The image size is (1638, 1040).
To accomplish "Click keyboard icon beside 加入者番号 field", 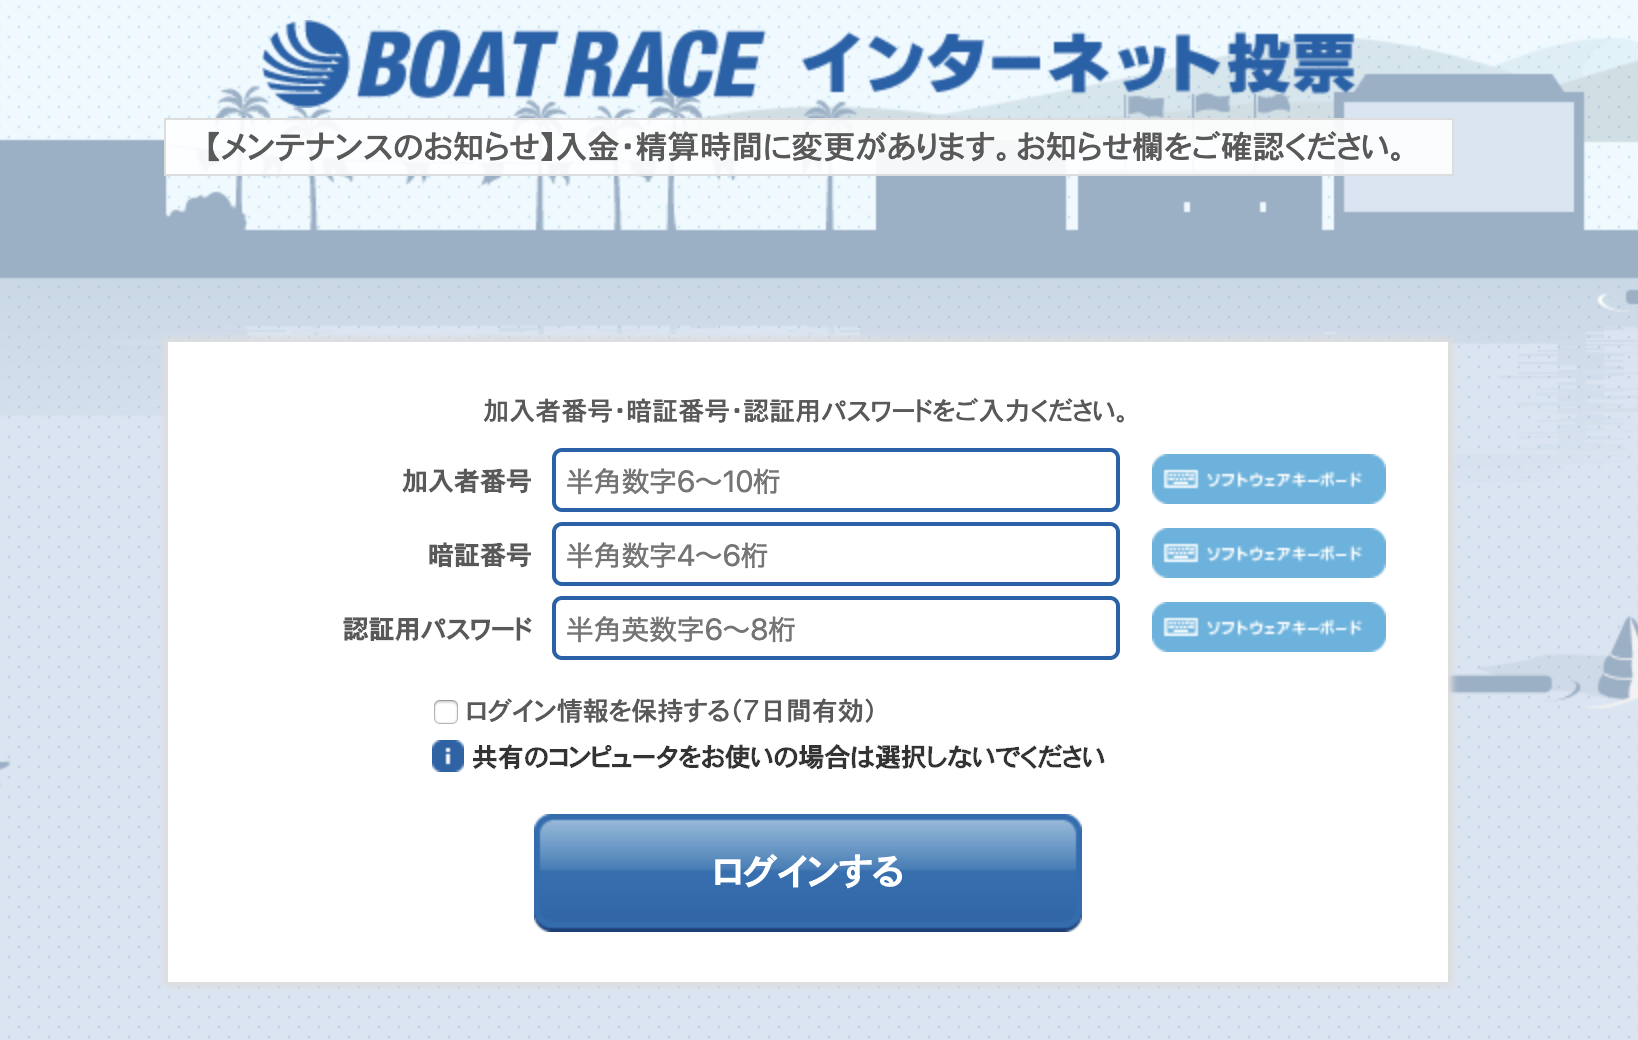I will pyautogui.click(x=1181, y=479).
